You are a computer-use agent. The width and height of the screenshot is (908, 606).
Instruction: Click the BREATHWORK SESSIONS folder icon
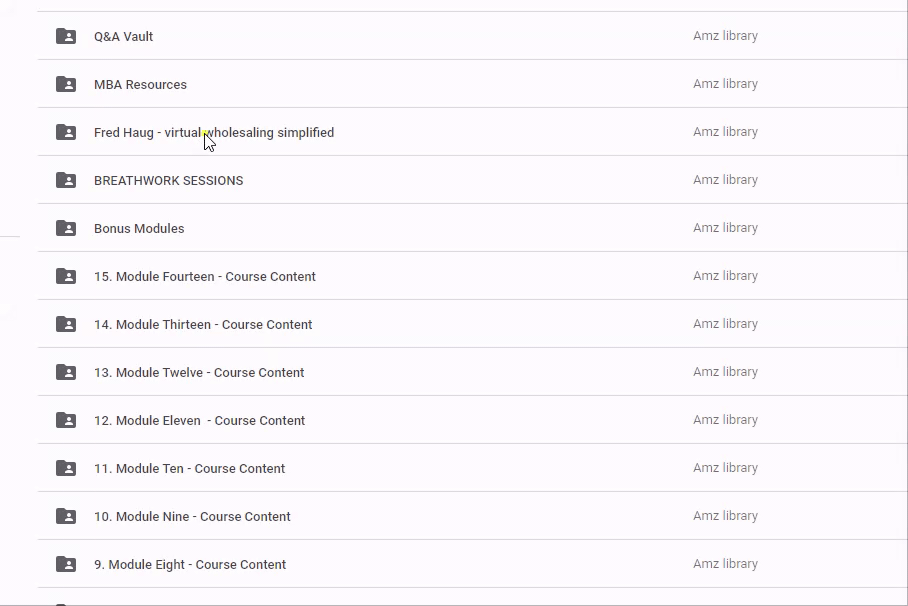66,180
